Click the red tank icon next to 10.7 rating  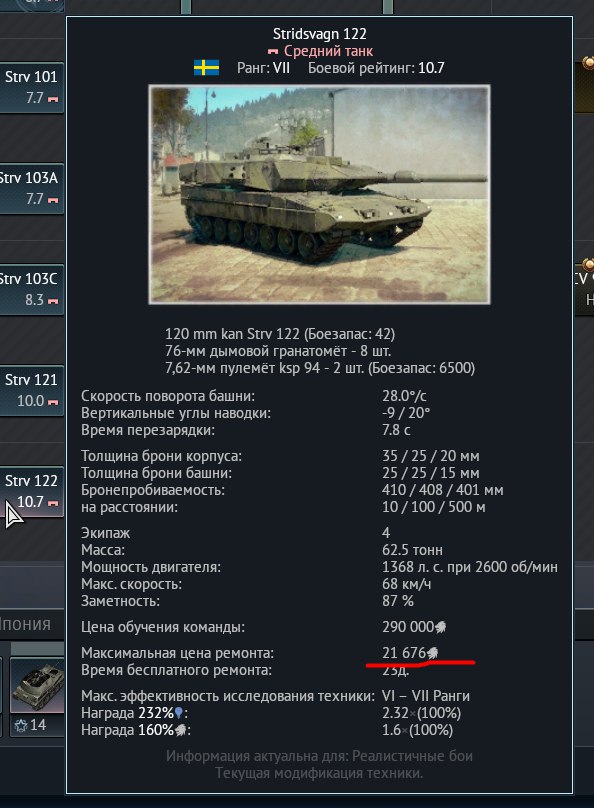[x=53, y=503]
